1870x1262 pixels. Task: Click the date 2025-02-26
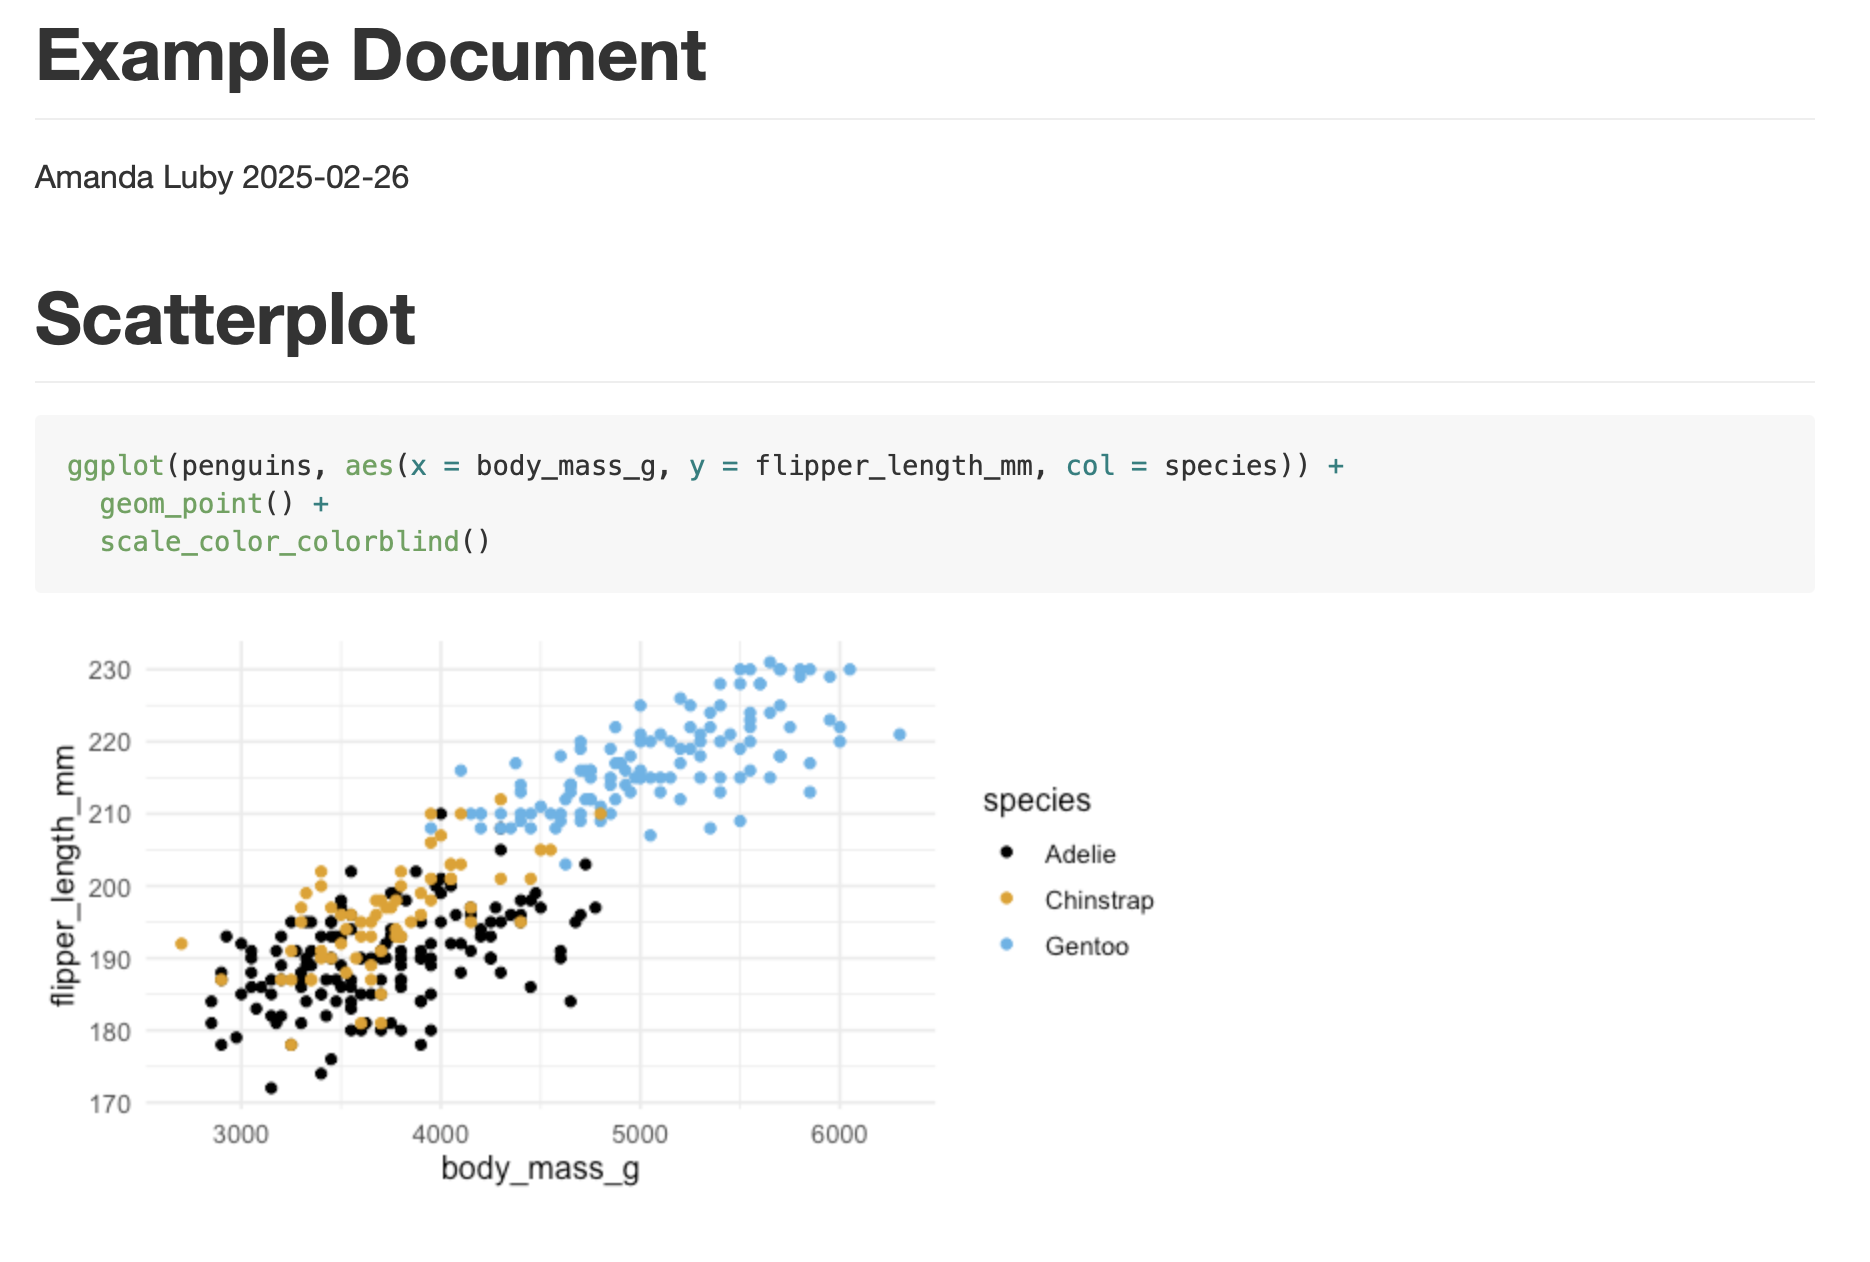[x=325, y=177]
